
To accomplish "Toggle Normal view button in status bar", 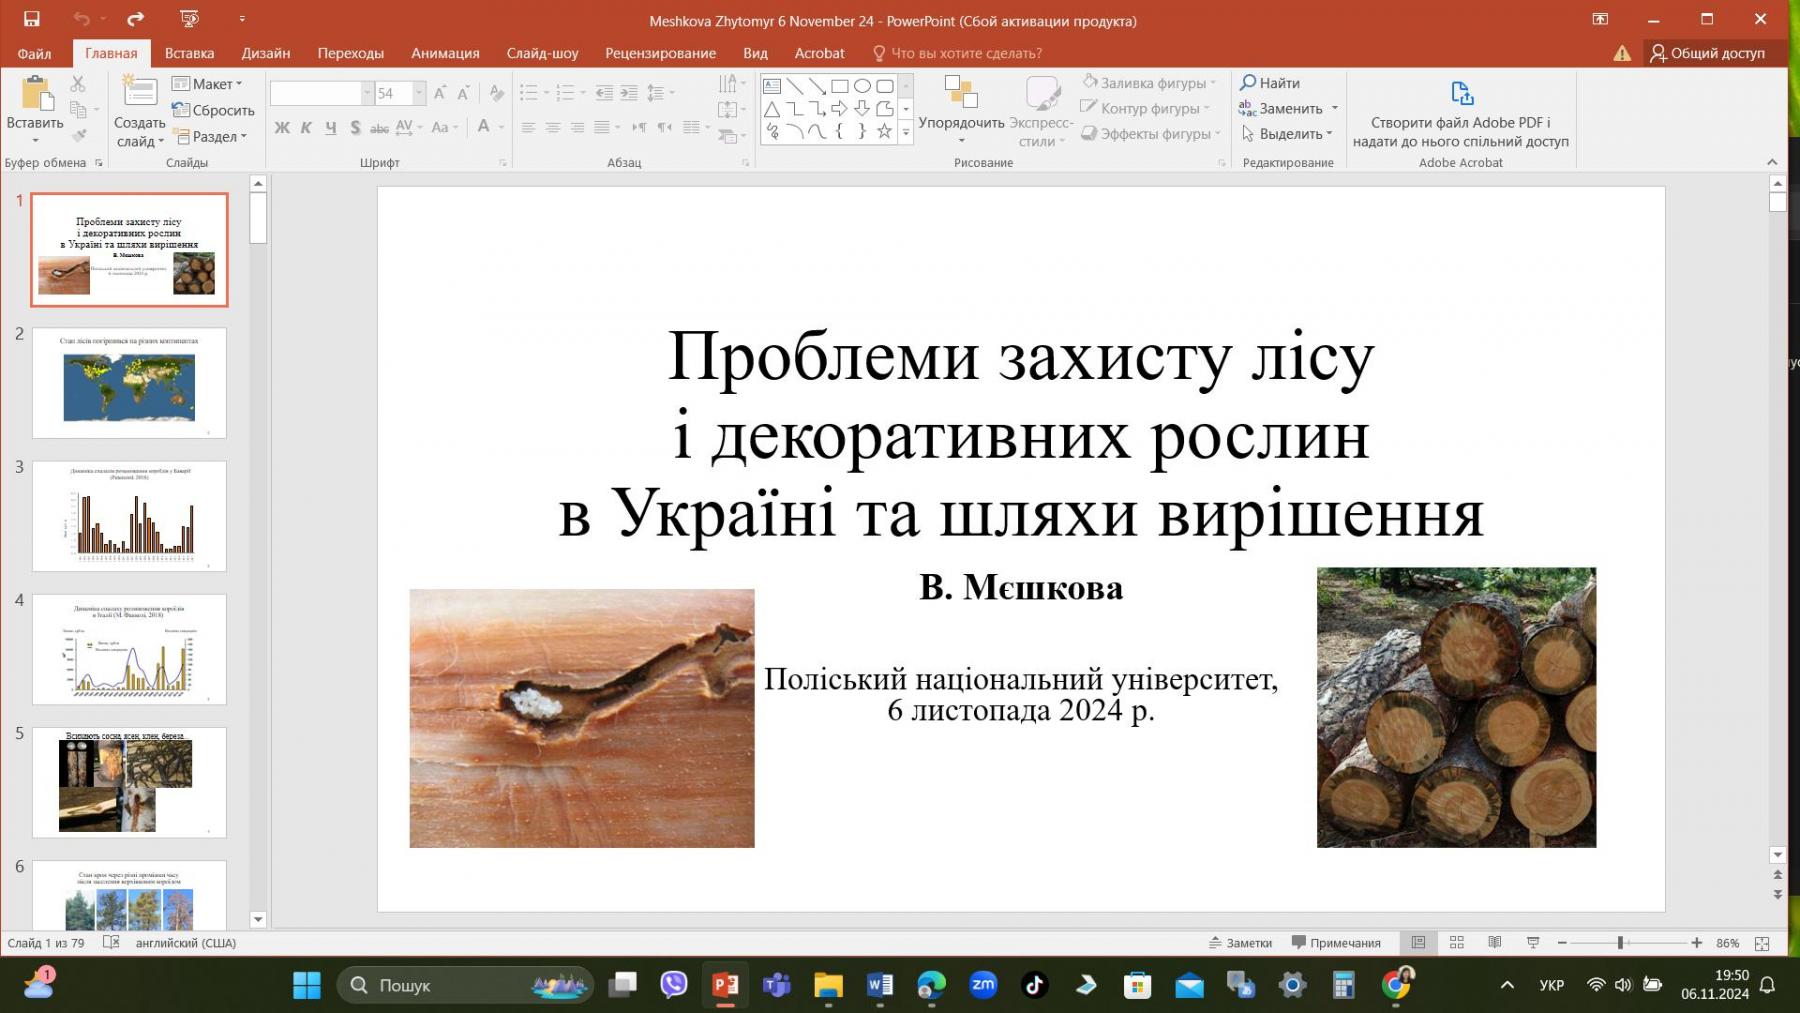I will coord(1418,943).
